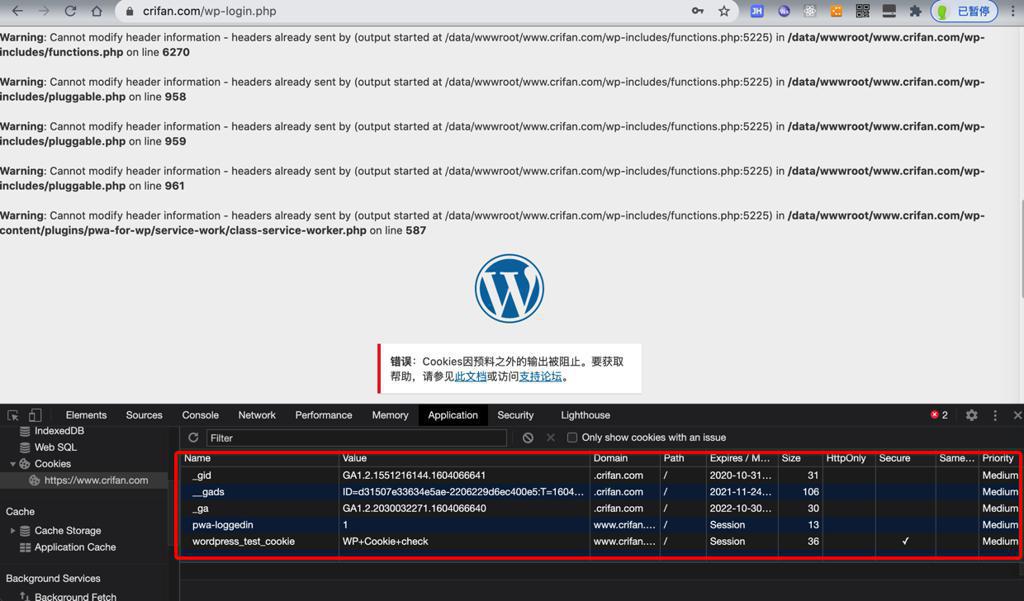Refresh cookies with the reload icon
The height and width of the screenshot is (601, 1024).
(193, 438)
